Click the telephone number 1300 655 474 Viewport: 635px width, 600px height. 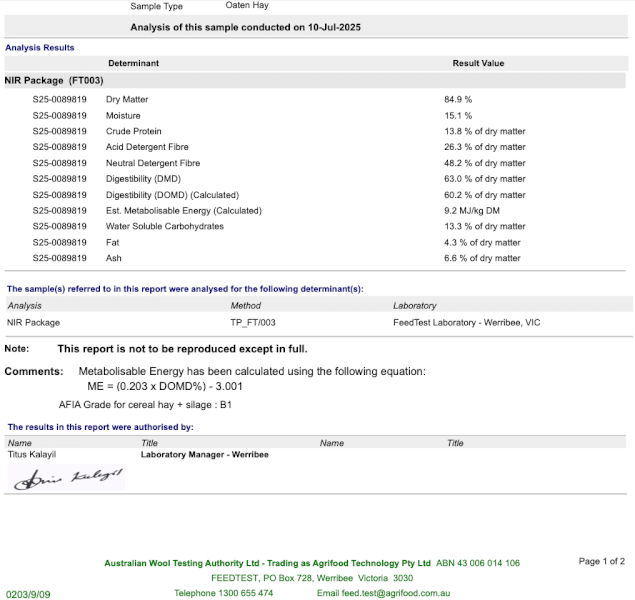(238, 593)
